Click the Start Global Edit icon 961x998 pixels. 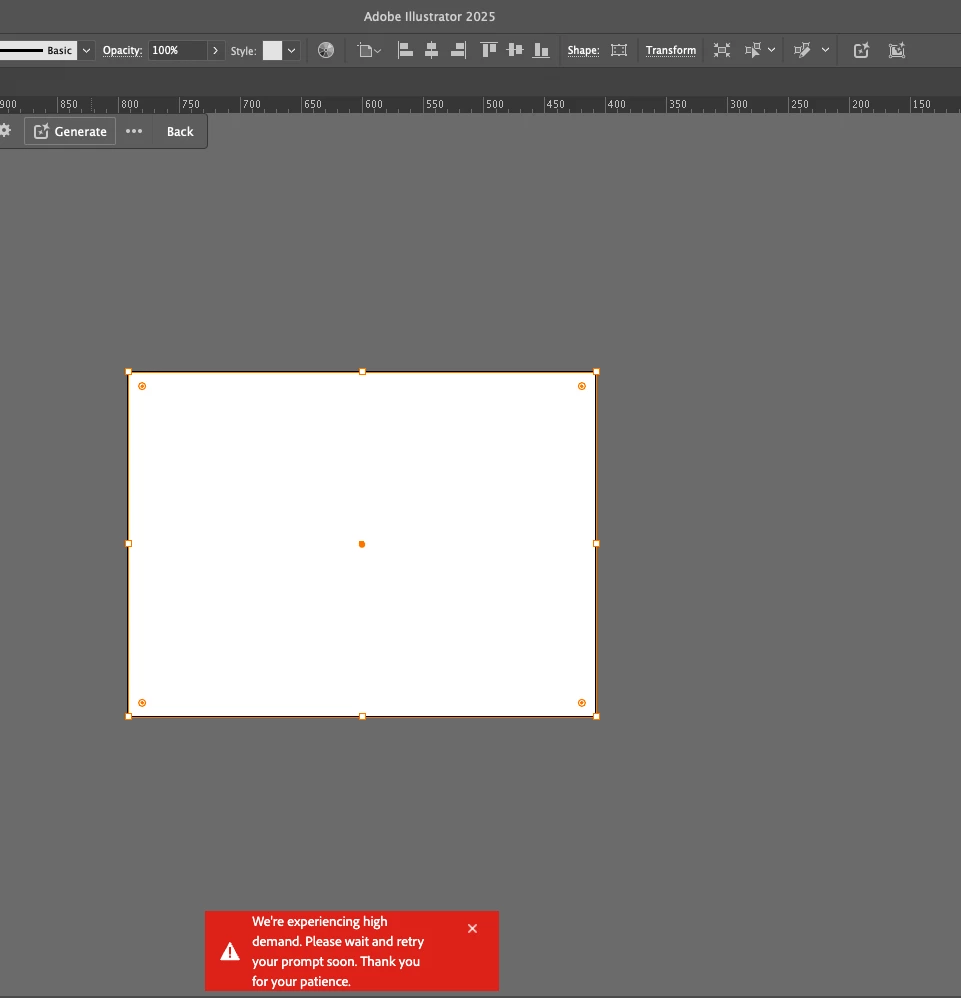click(x=803, y=50)
